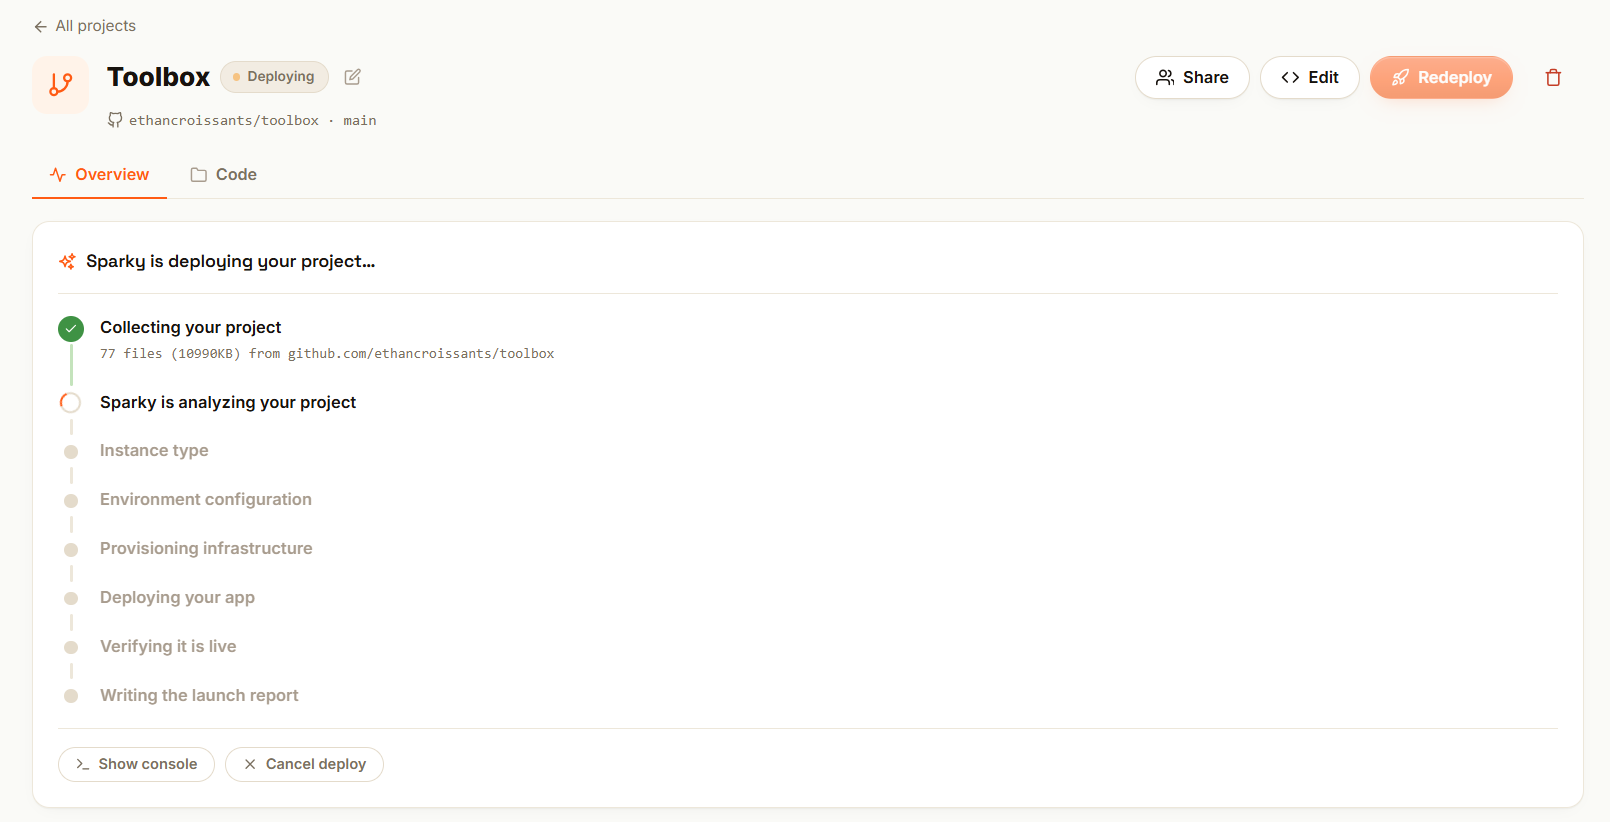Click the Toolbox project branch icon
Image resolution: width=1610 pixels, height=822 pixels.
(61, 84)
